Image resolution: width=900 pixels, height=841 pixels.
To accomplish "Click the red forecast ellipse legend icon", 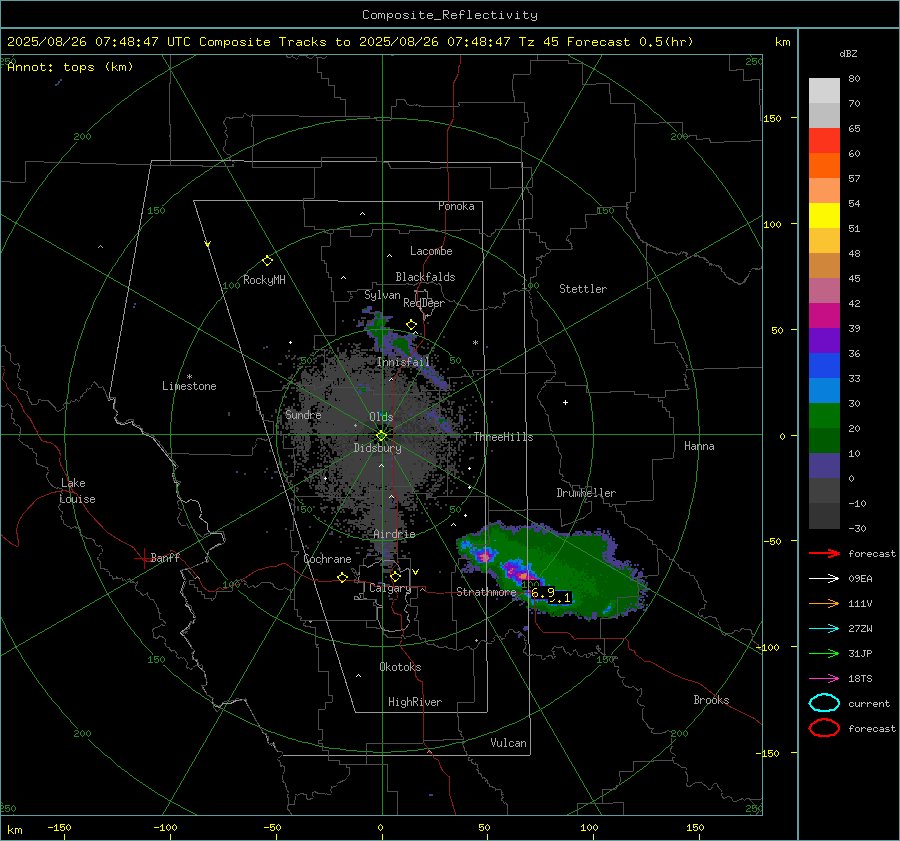I will click(824, 728).
